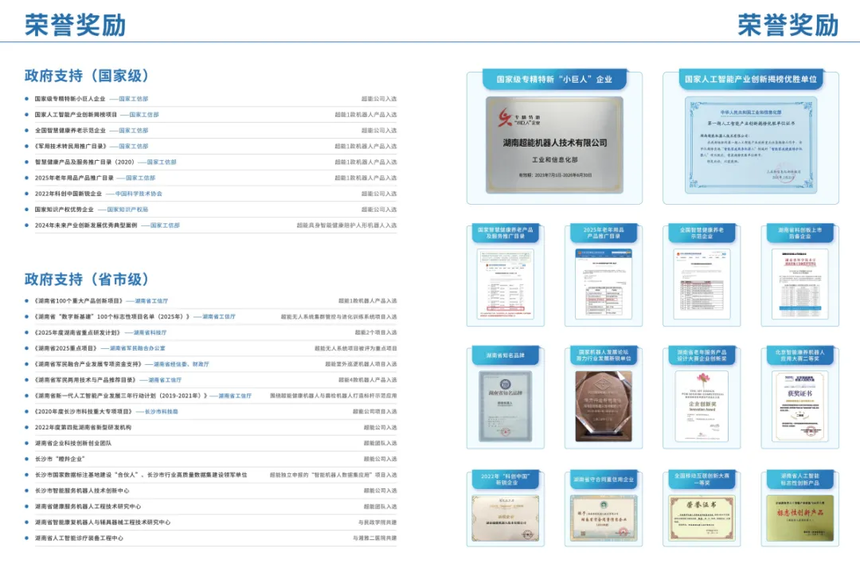Screen dimensions: 860x568
Task: Click the 超能无人系统项目被评为重点项目 text
Action: pos(355,348)
